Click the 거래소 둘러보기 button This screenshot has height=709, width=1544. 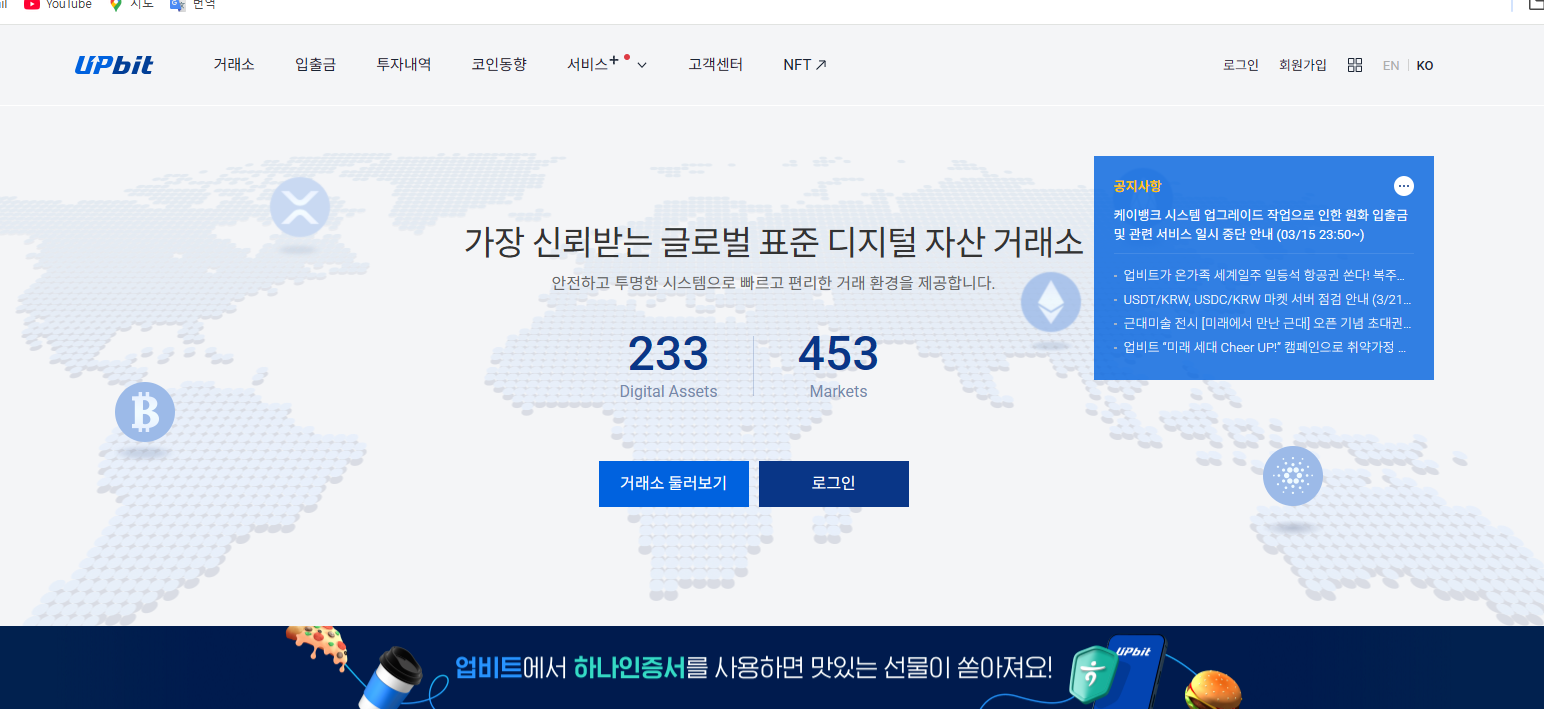tap(674, 484)
